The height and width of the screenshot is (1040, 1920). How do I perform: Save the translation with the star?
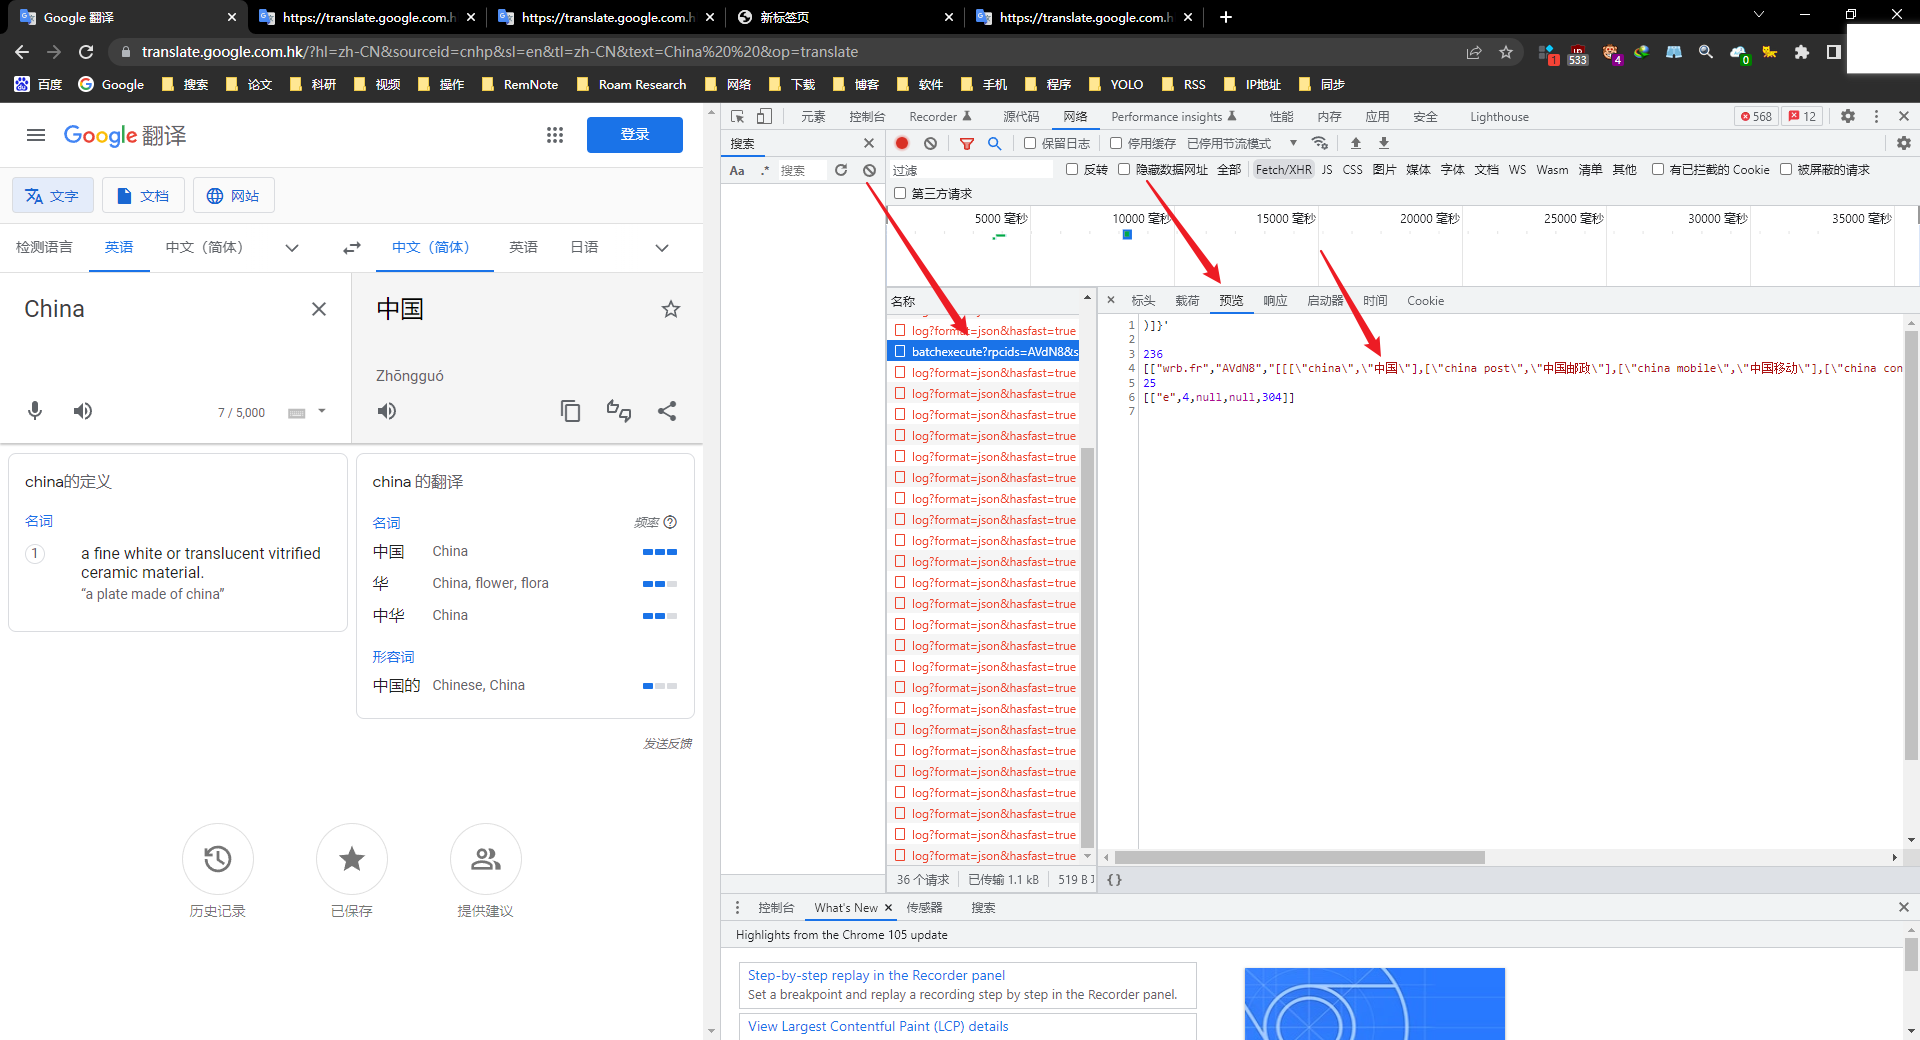point(671,309)
